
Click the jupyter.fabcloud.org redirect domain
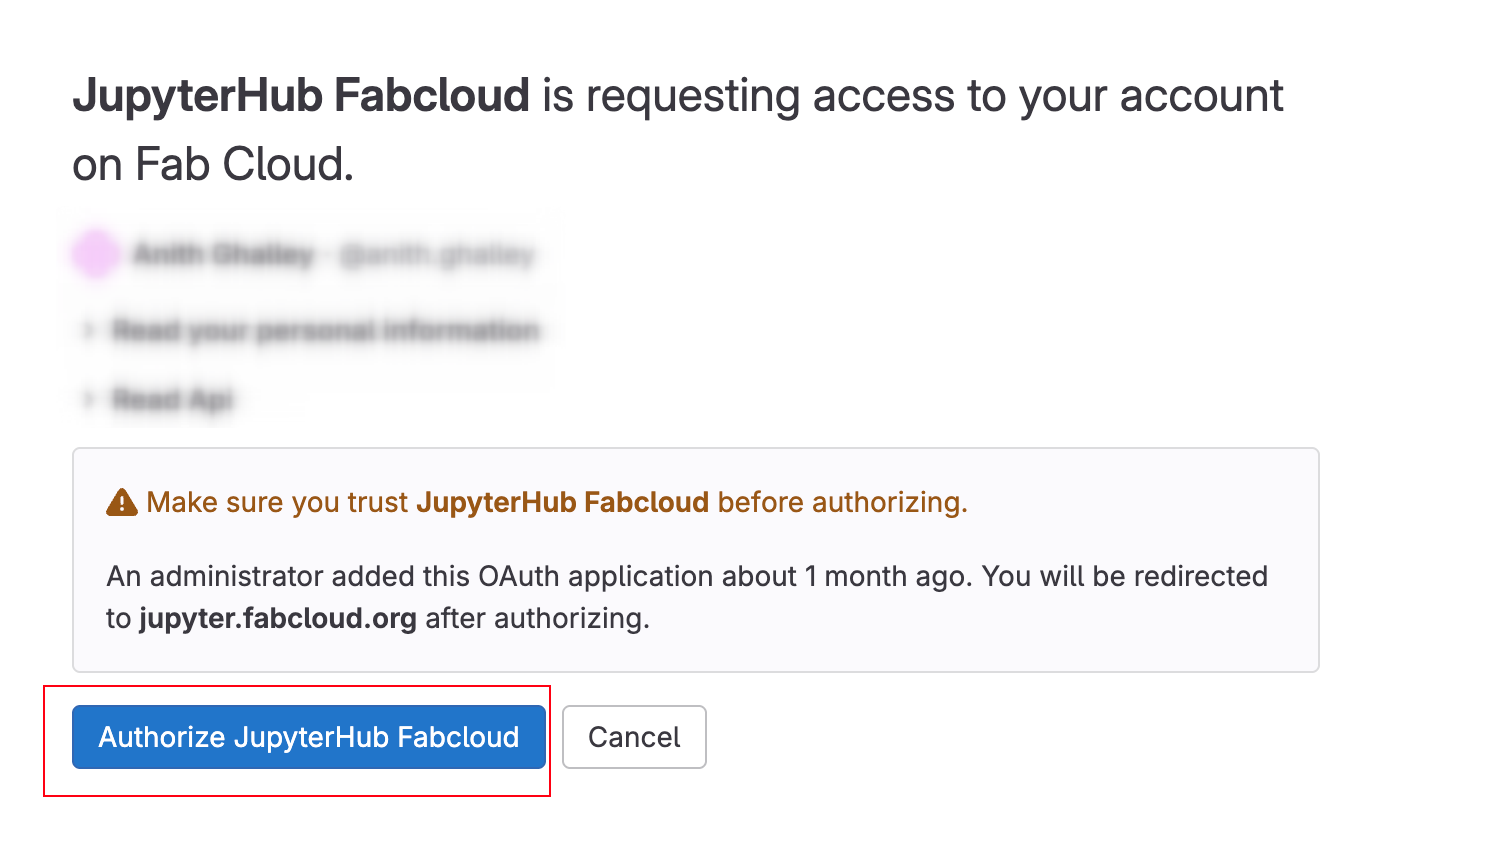point(278,619)
